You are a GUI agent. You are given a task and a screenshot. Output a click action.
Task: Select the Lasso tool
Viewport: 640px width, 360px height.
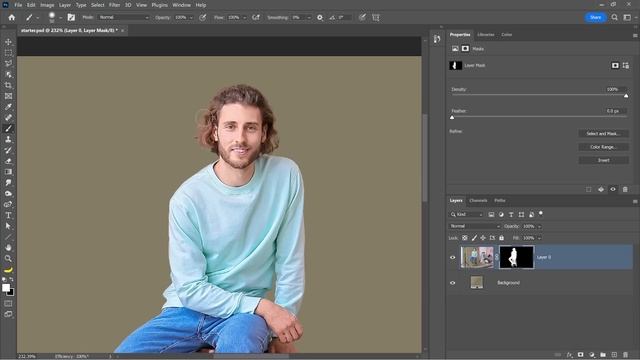click(8, 63)
